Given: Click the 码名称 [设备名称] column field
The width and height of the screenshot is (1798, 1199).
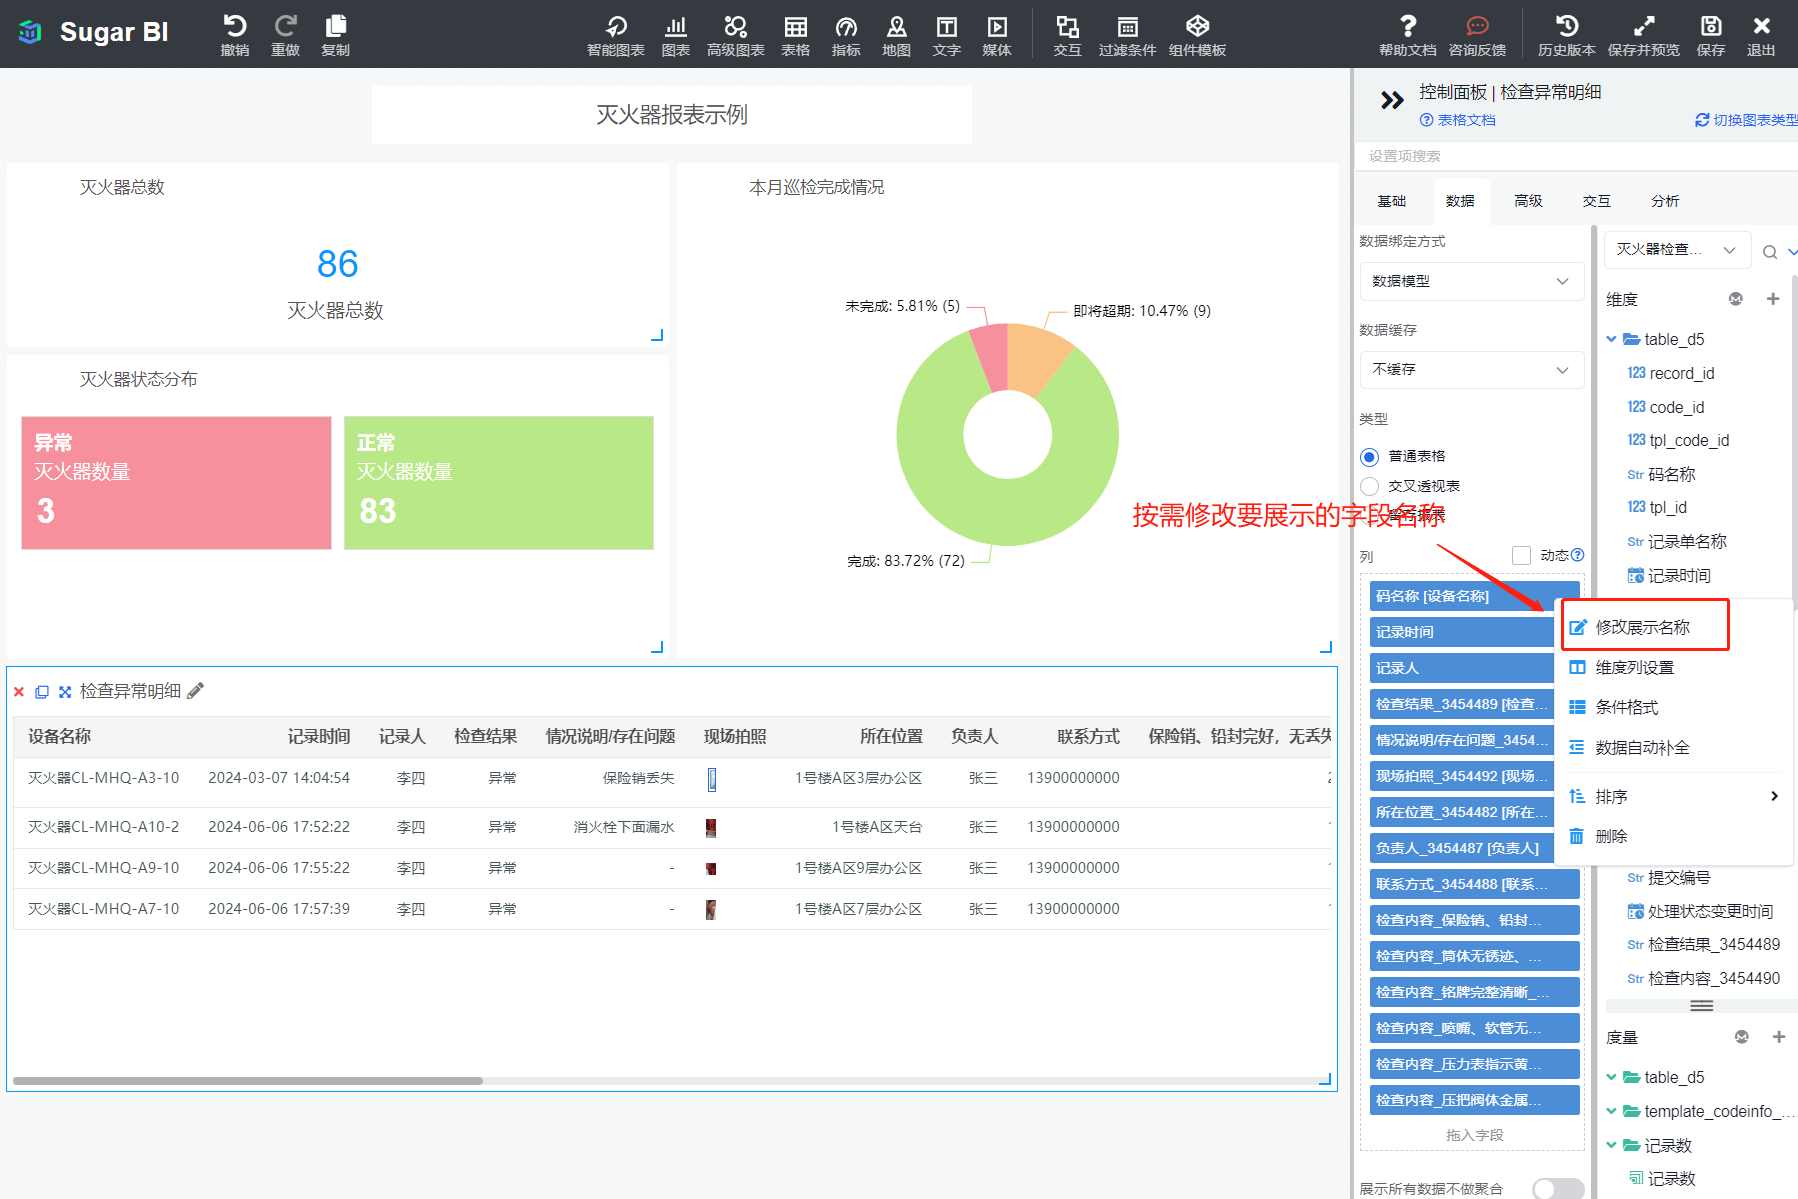Looking at the screenshot, I should coord(1474,596).
